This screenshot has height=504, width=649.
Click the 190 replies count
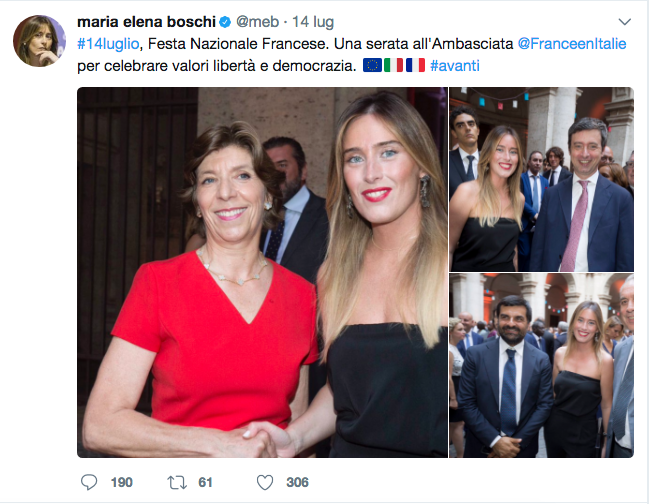121,482
